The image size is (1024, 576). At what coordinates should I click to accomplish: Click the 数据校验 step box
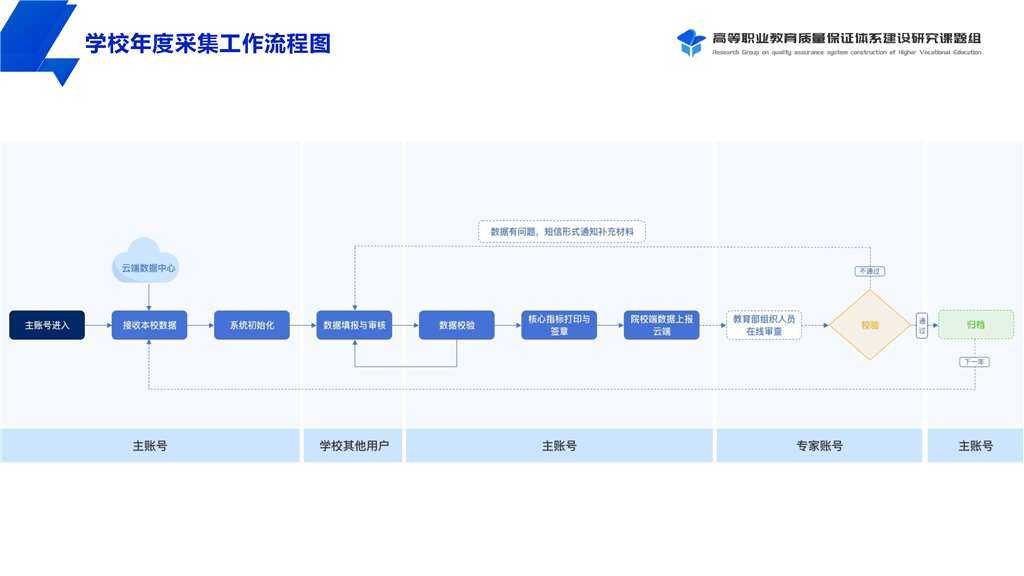(457, 325)
